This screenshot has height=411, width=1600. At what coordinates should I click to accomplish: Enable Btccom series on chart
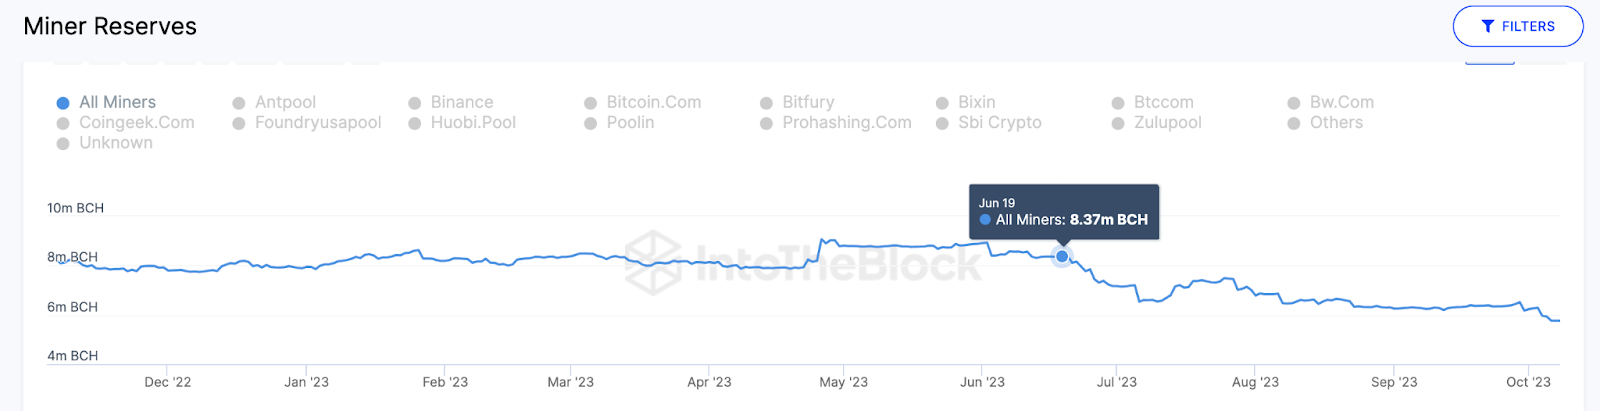(x=1163, y=102)
